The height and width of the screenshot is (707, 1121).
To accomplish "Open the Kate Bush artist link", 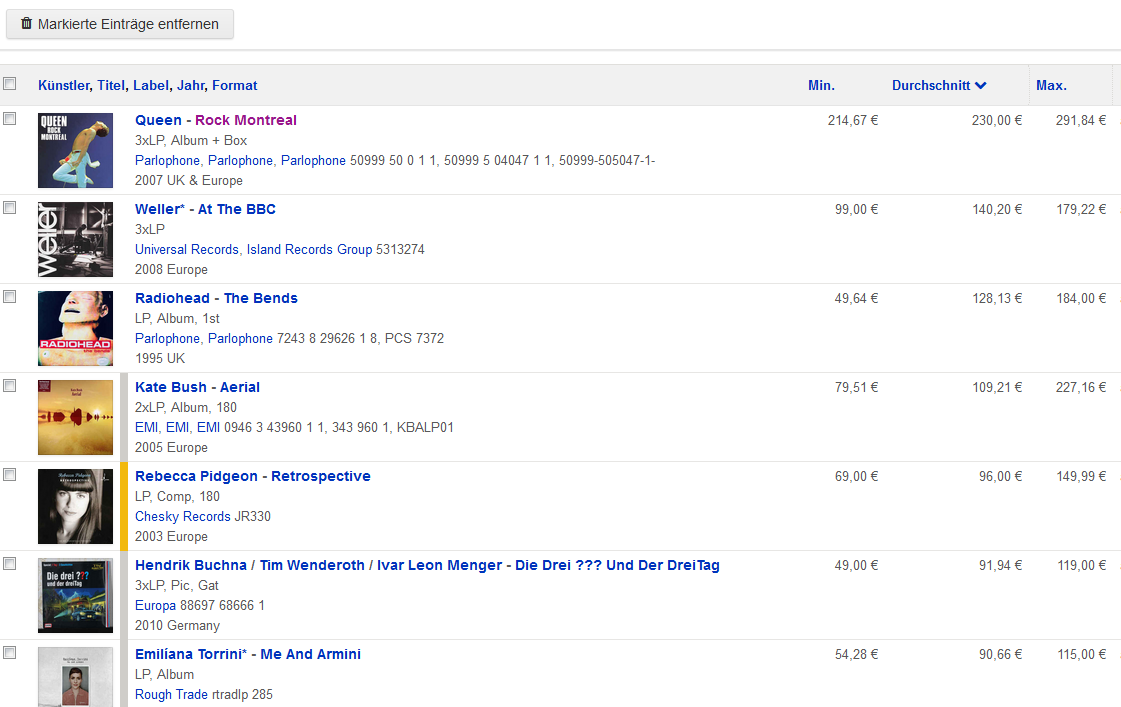I will click(x=171, y=387).
